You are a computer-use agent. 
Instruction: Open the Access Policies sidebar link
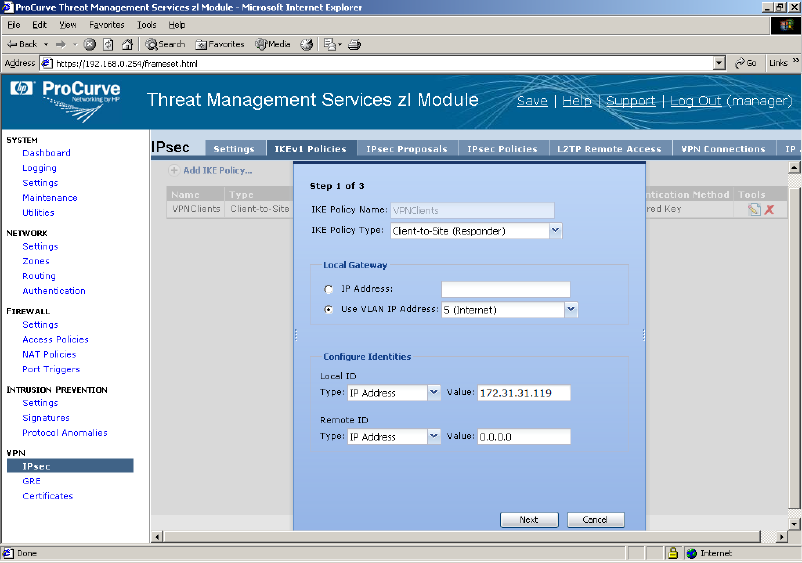tap(55, 340)
